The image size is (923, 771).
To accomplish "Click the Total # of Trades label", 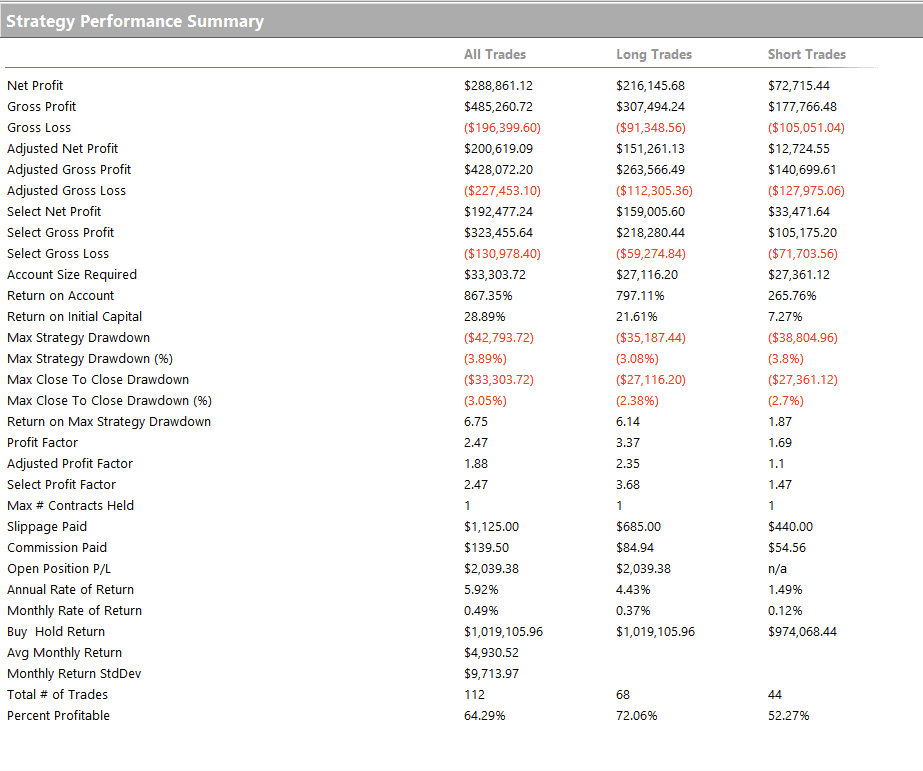I will 57,695.
